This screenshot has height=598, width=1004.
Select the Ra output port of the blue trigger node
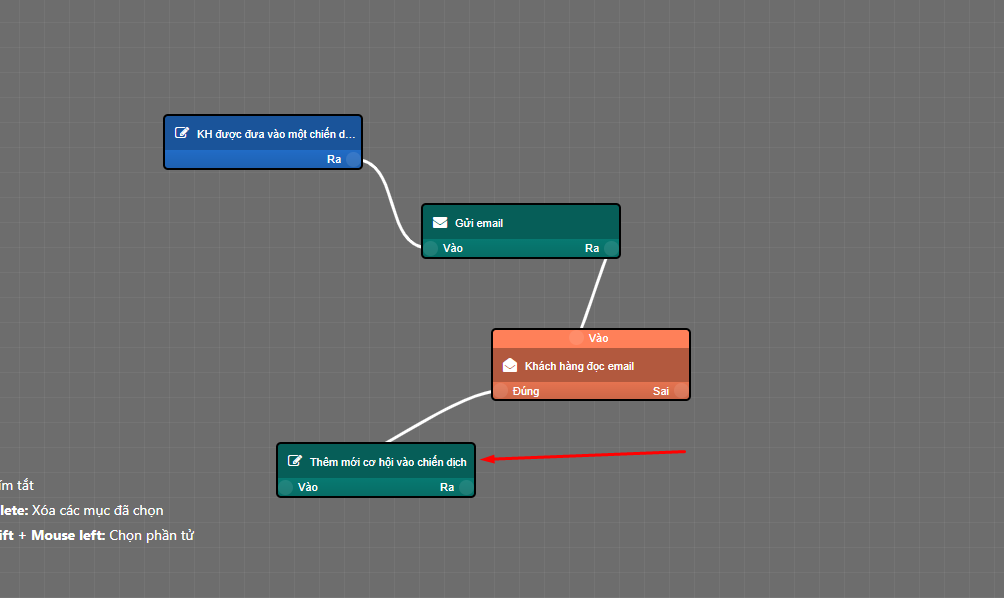coord(353,159)
